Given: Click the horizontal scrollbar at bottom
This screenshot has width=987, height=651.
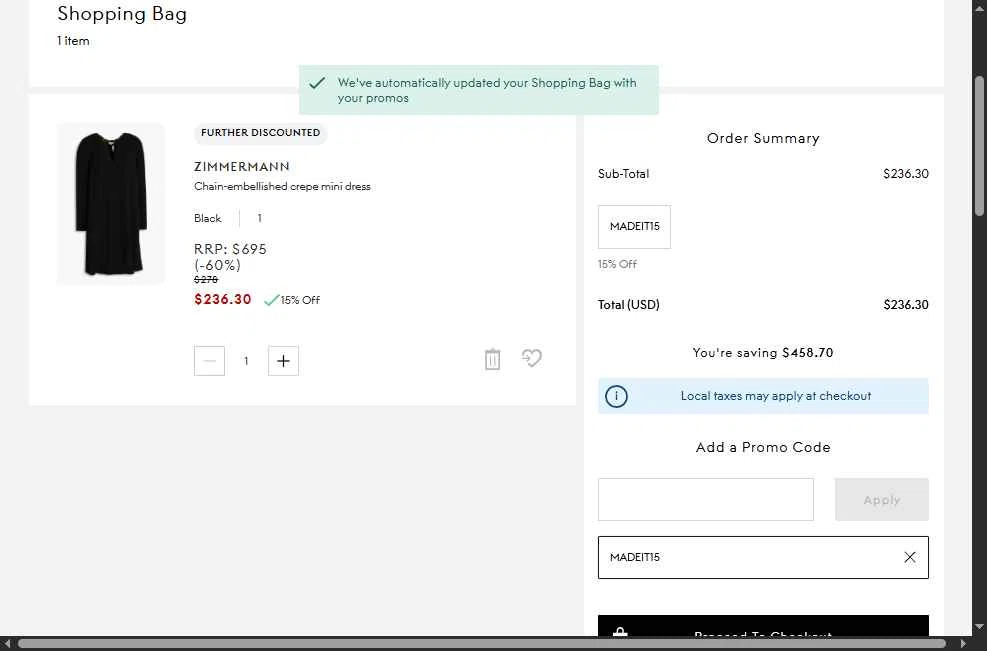Looking at the screenshot, I should 482,643.
